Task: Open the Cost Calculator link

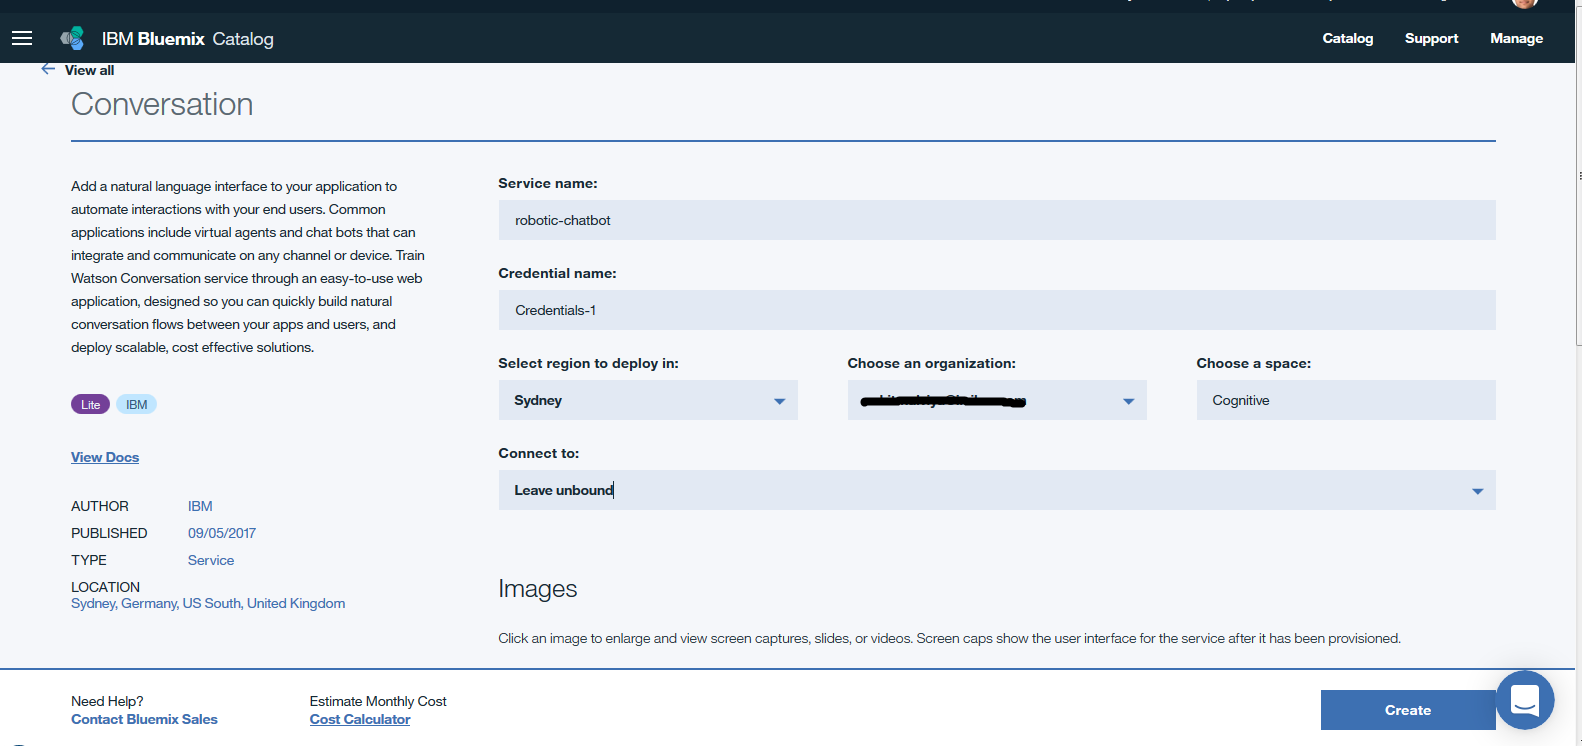Action: [x=360, y=719]
